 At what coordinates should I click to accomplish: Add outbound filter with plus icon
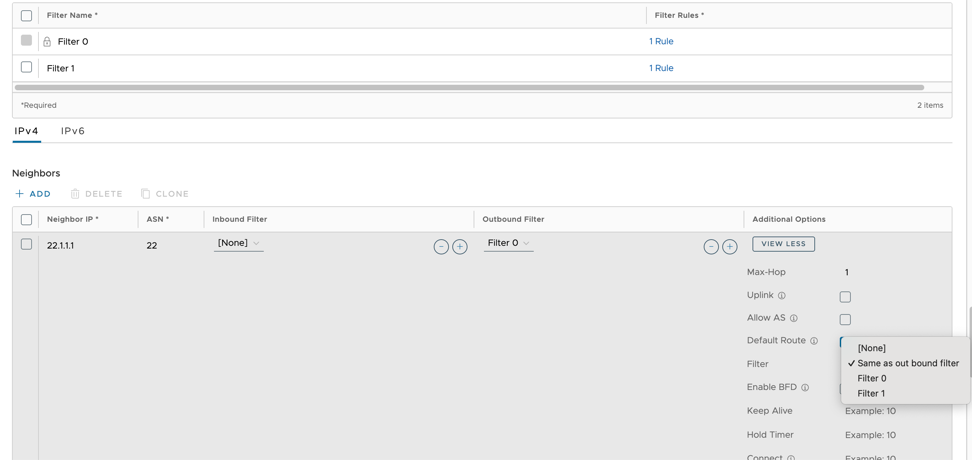(x=730, y=246)
